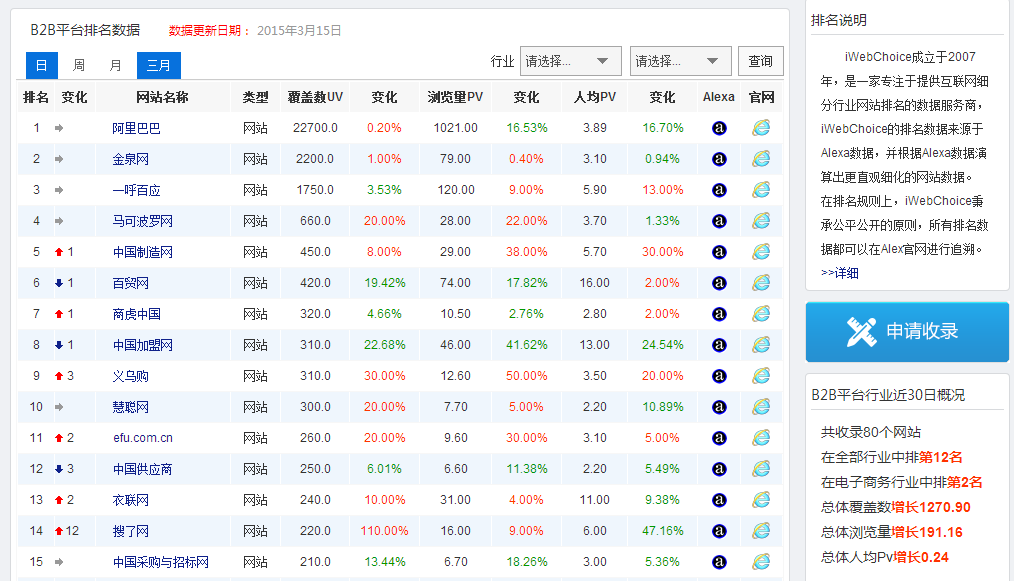
Task: Click the Alexa icon in the 百贸网 row
Action: [x=718, y=283]
